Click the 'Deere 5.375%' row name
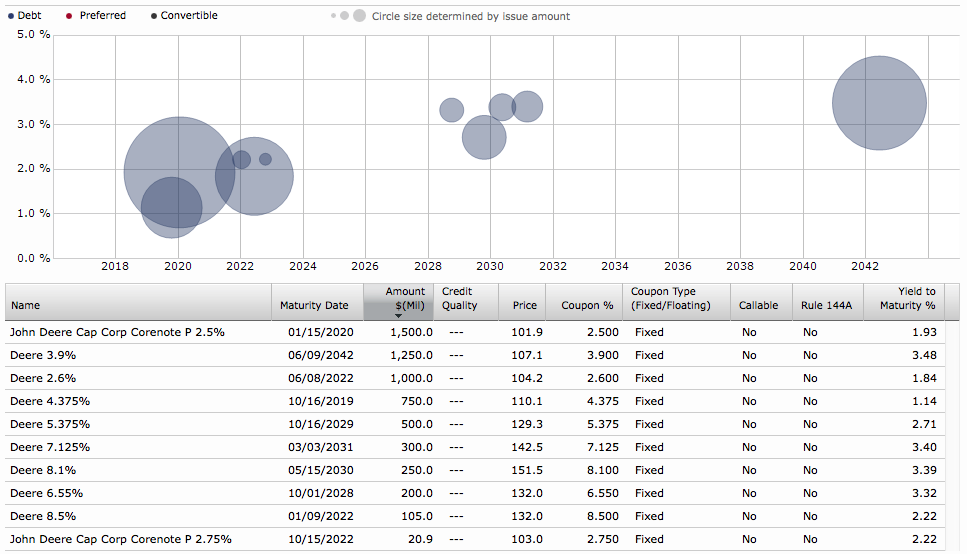 tap(50, 424)
